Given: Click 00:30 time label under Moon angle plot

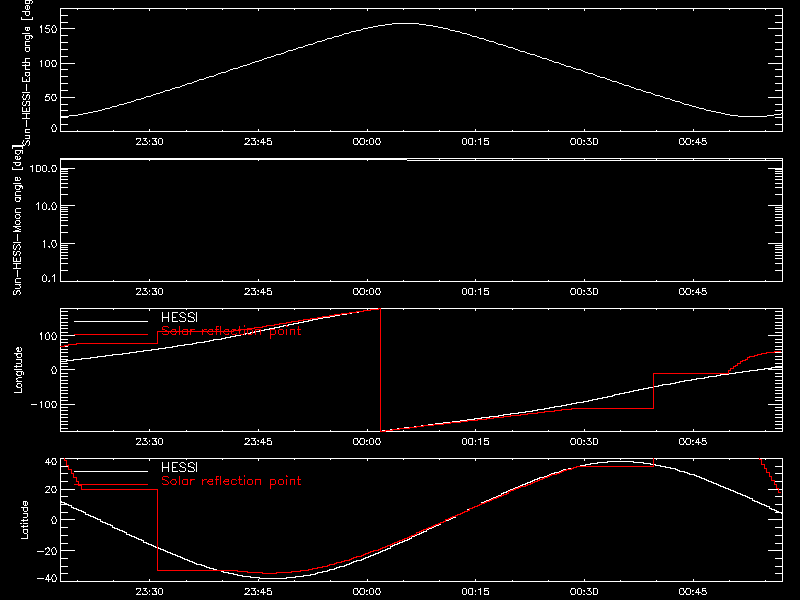Looking at the screenshot, I should click(584, 291).
